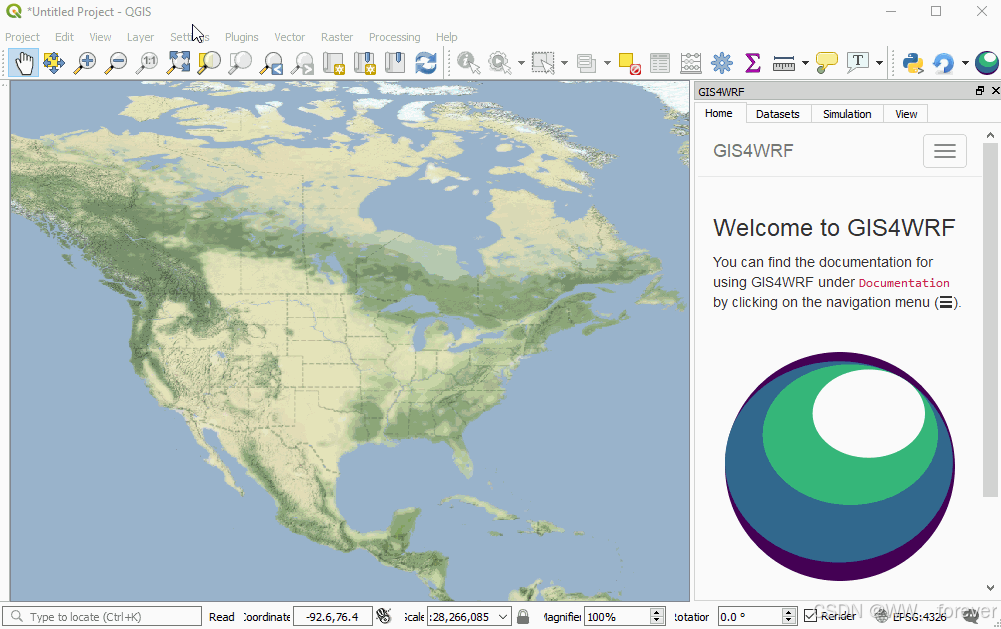
Task: Click the Text Annotation tool
Action: point(858,63)
